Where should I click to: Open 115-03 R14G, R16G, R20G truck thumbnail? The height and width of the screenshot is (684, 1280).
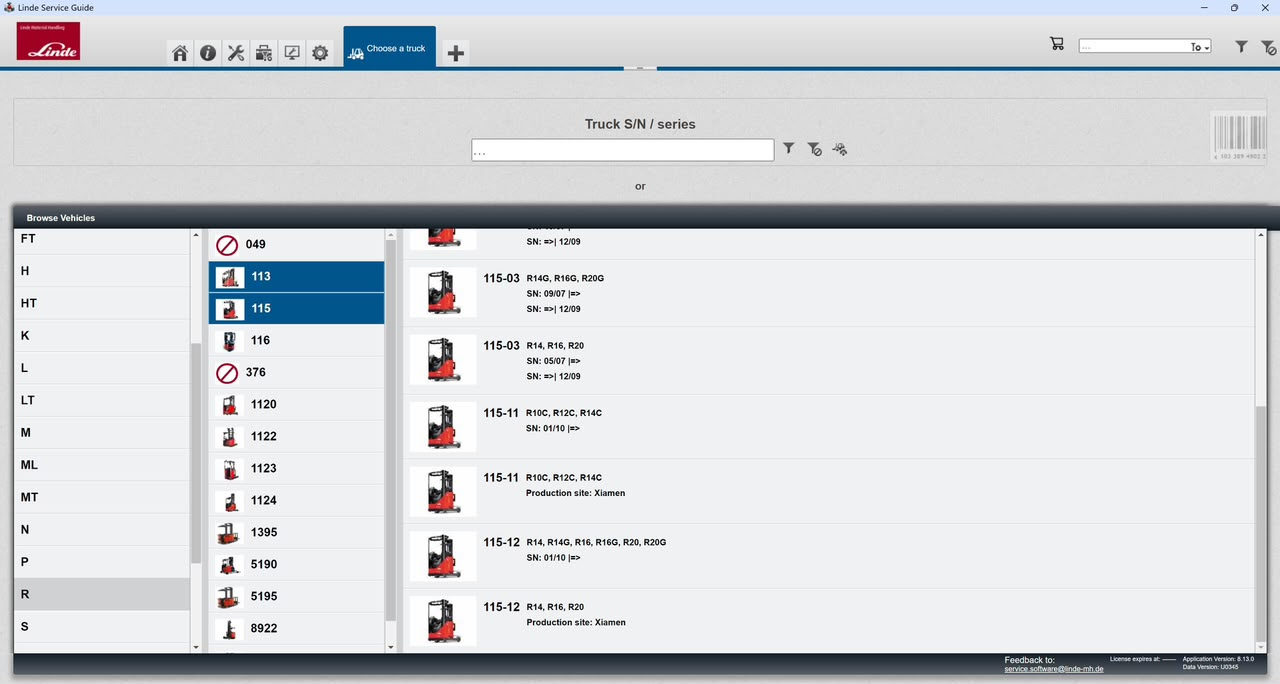coord(443,293)
